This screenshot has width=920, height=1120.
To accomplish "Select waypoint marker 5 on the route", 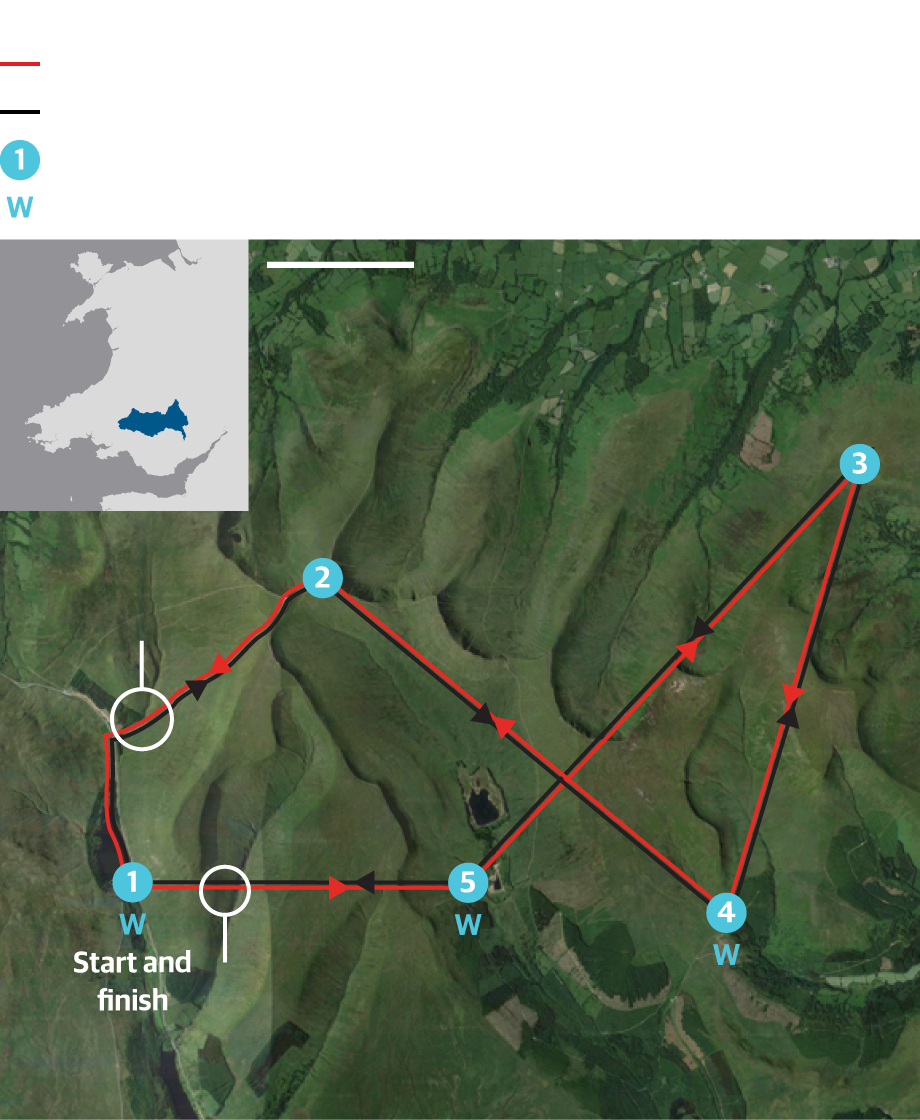I will click(x=468, y=883).
